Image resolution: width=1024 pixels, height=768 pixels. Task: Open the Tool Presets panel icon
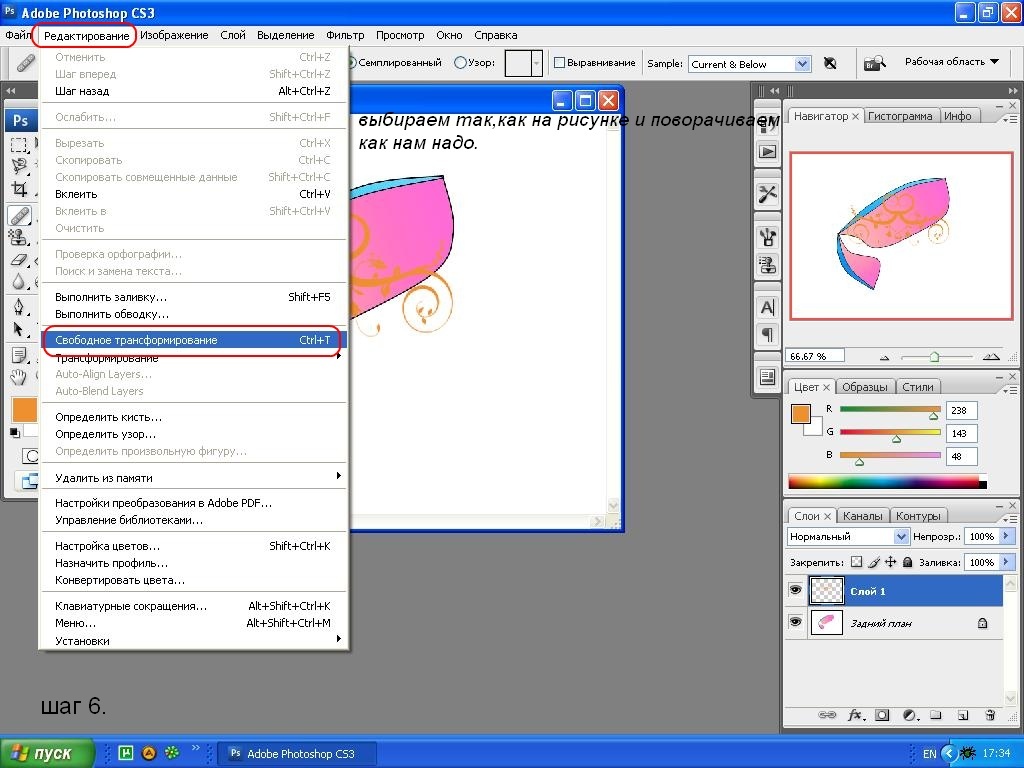pyautogui.click(x=767, y=194)
